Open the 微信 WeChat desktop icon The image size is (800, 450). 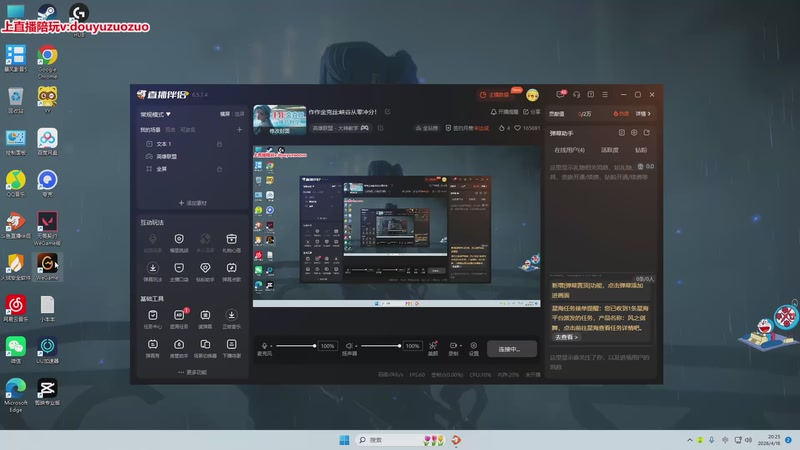tap(16, 349)
